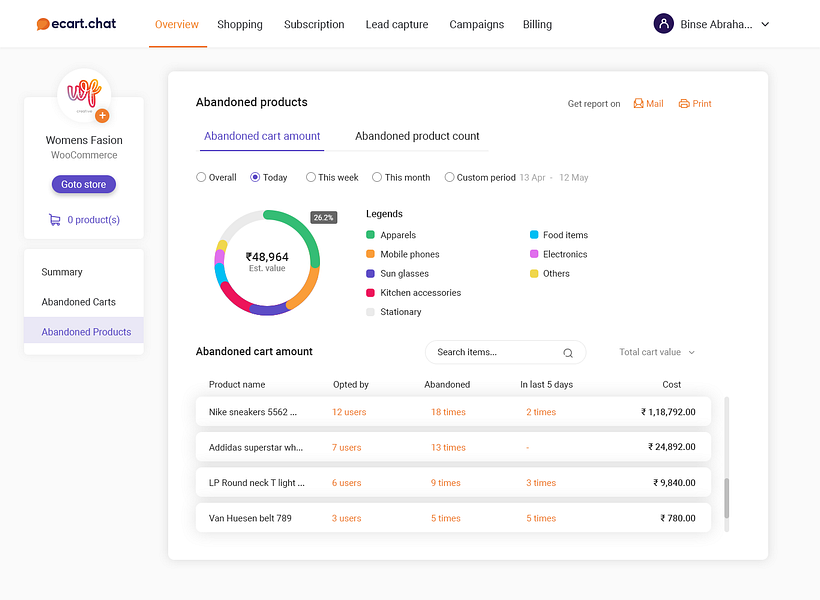
Task: Select the Custom period radio option
Action: point(449,177)
